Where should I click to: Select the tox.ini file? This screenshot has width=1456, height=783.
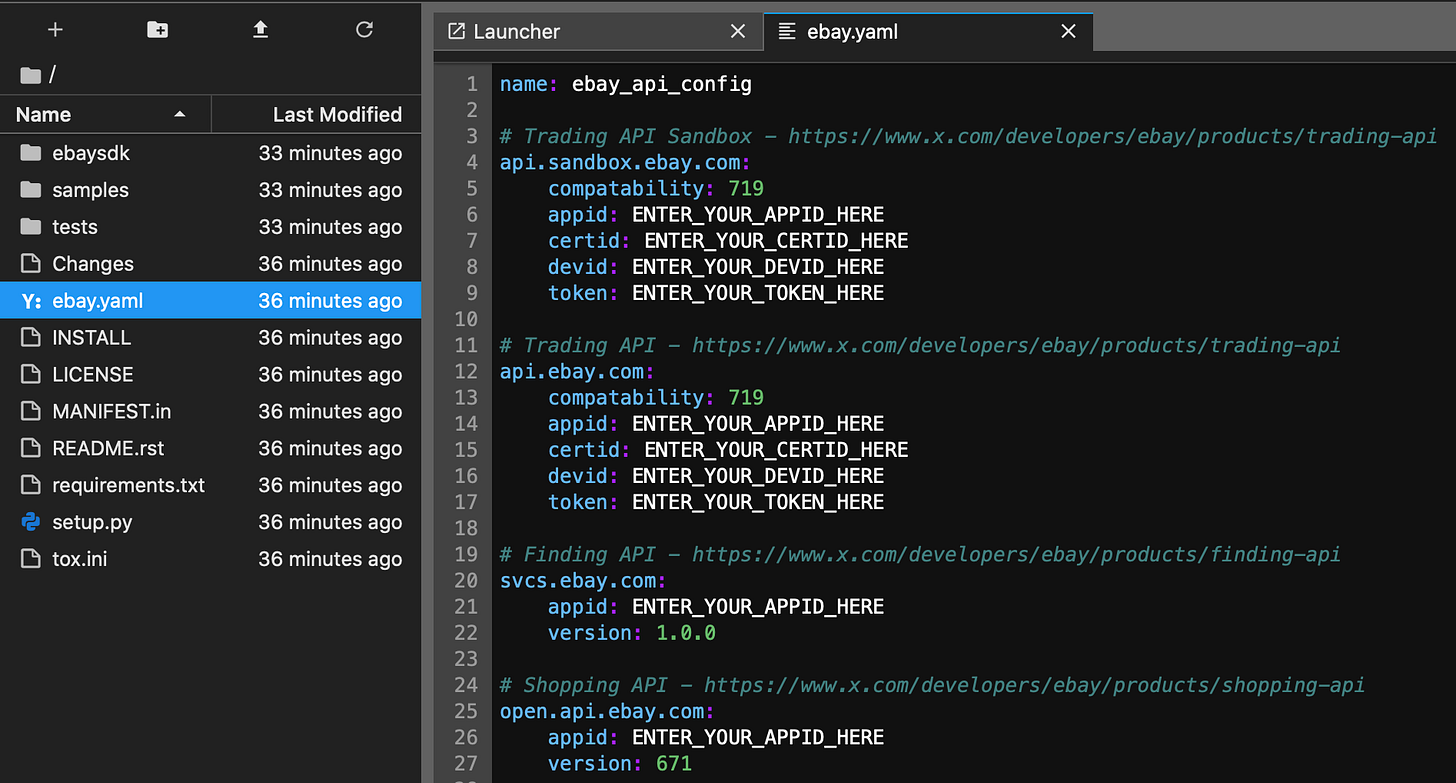click(79, 559)
